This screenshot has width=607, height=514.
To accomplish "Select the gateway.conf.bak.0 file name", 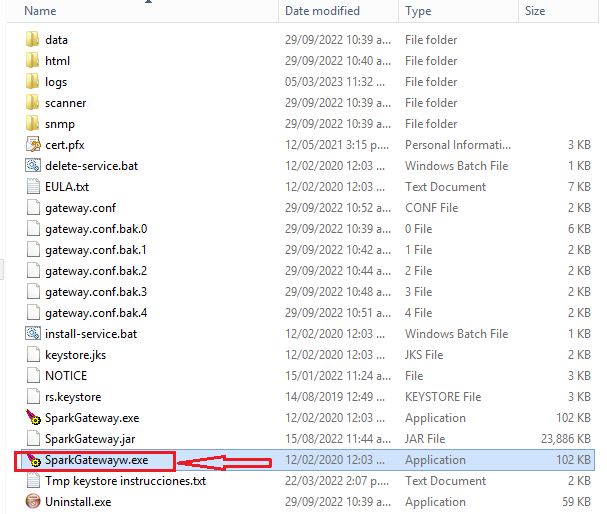I will click(96, 229).
